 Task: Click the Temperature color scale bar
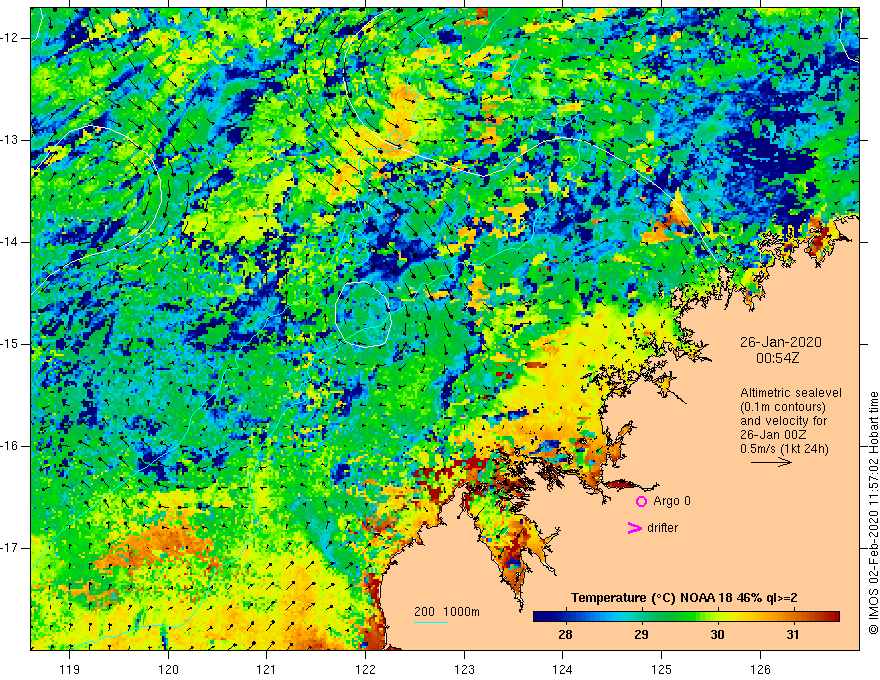pyautogui.click(x=686, y=617)
